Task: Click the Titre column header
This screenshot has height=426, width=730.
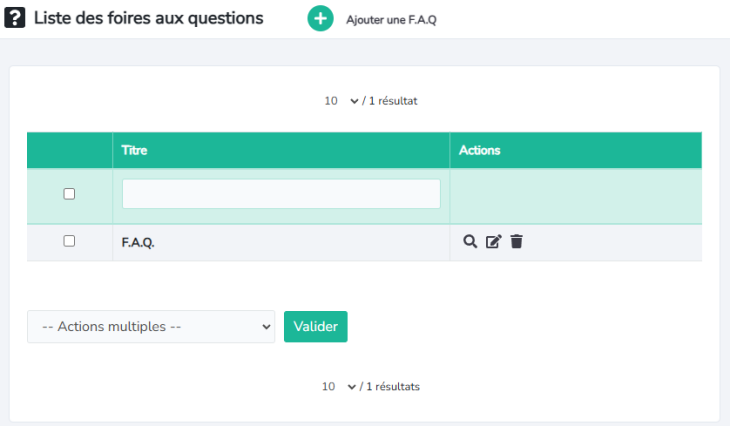Action: click(135, 150)
